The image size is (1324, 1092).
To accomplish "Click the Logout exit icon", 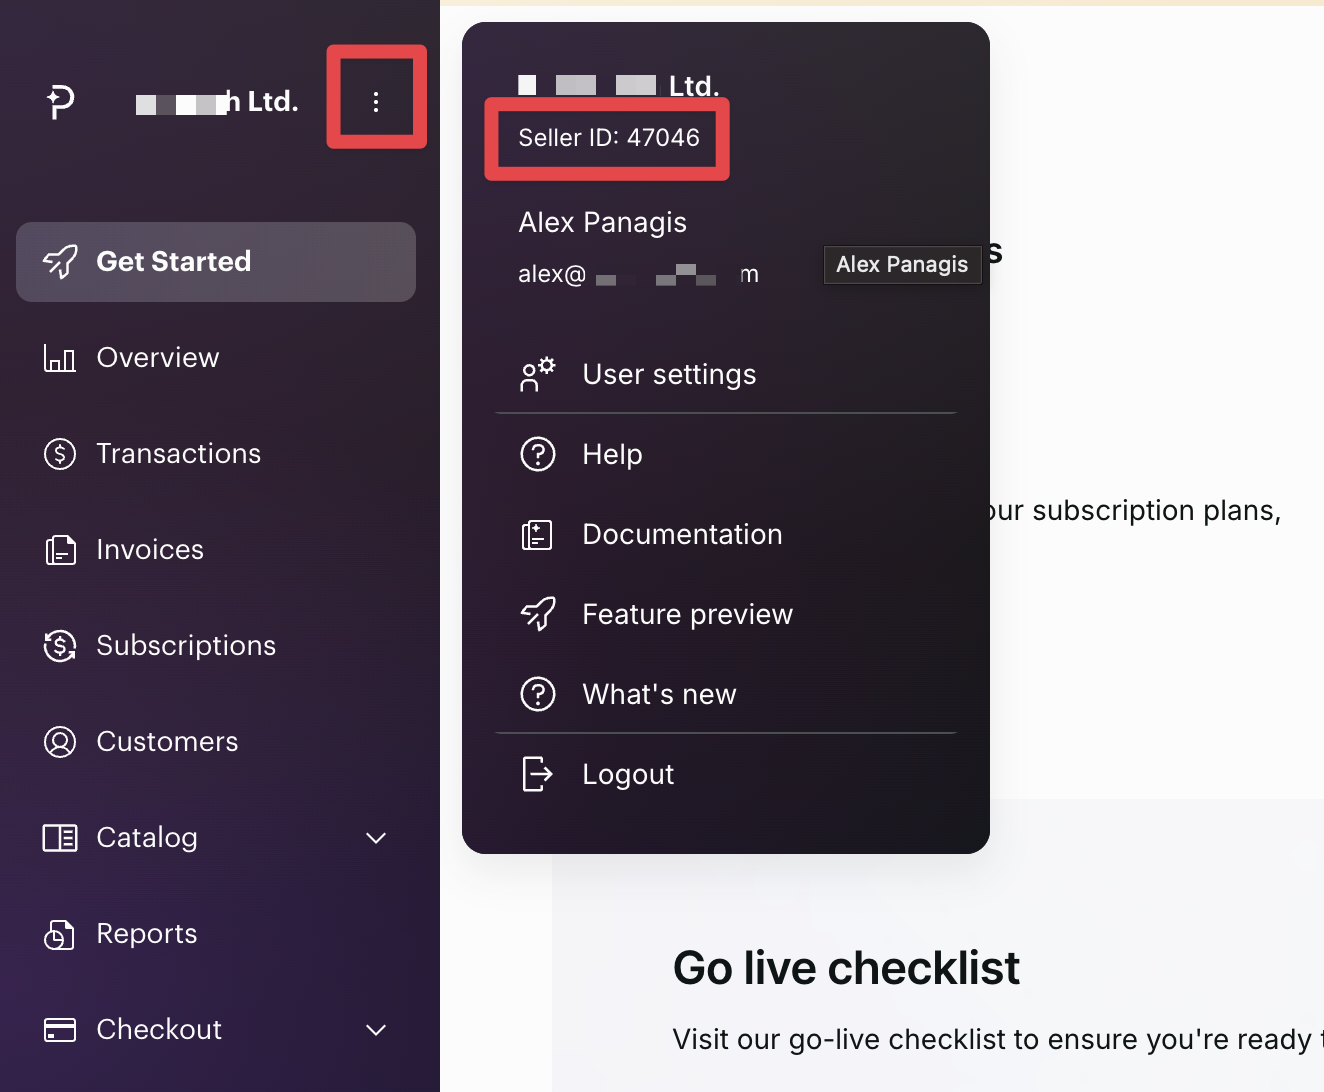I will tap(538, 774).
